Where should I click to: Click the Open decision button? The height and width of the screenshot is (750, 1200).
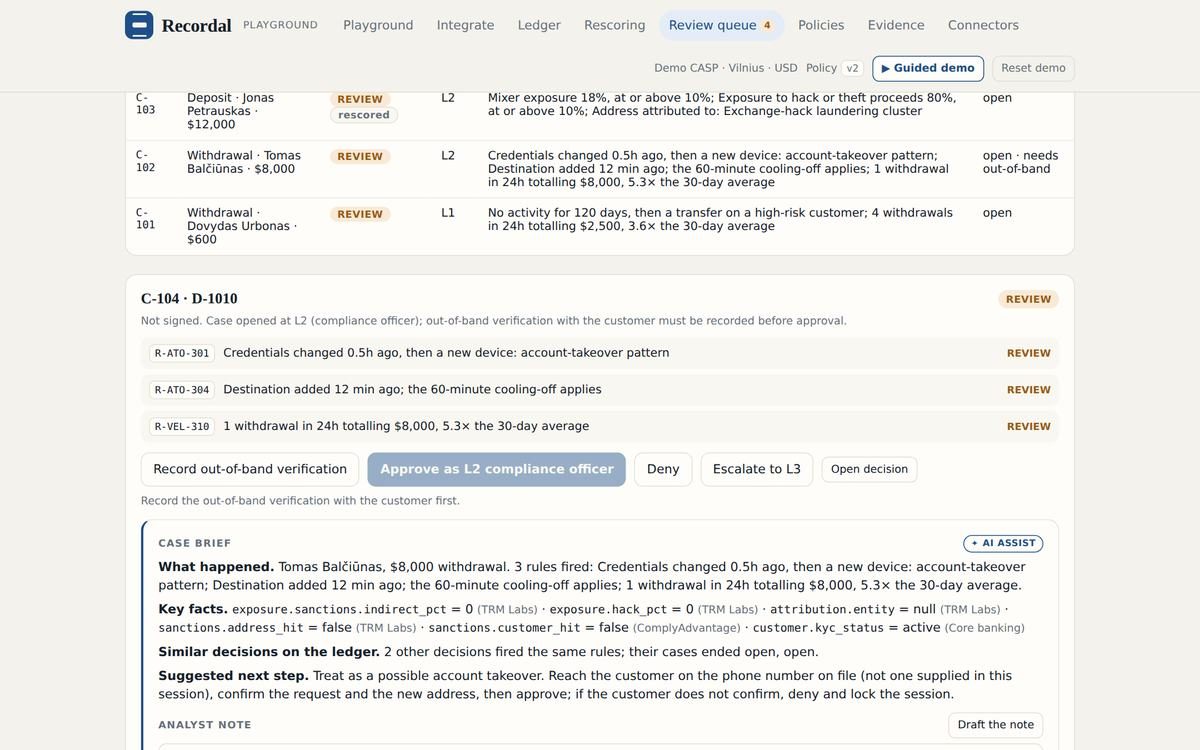coord(869,469)
